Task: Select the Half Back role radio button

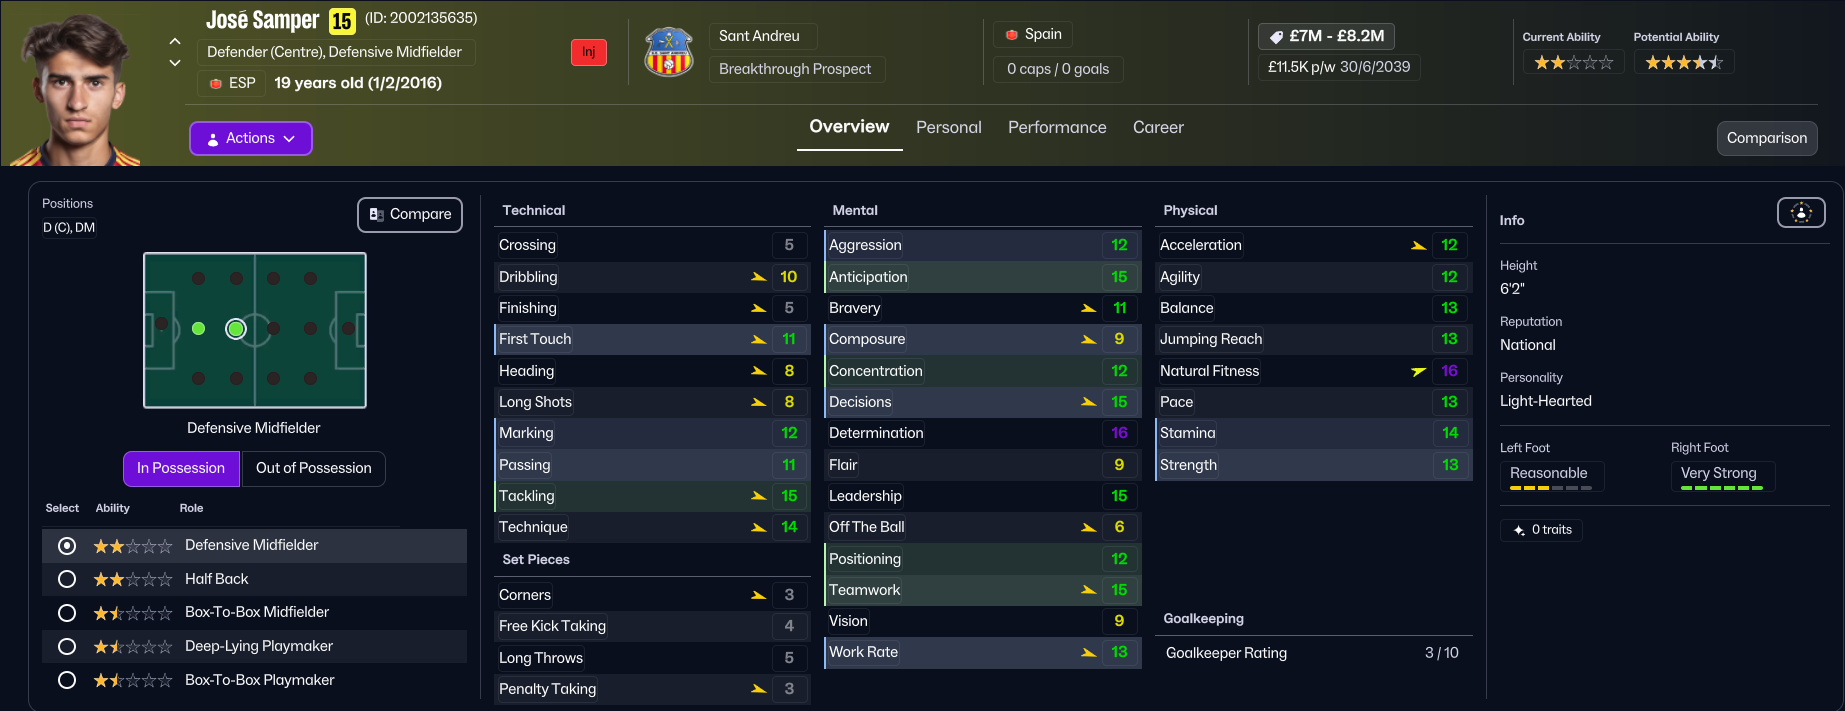Action: click(x=67, y=579)
